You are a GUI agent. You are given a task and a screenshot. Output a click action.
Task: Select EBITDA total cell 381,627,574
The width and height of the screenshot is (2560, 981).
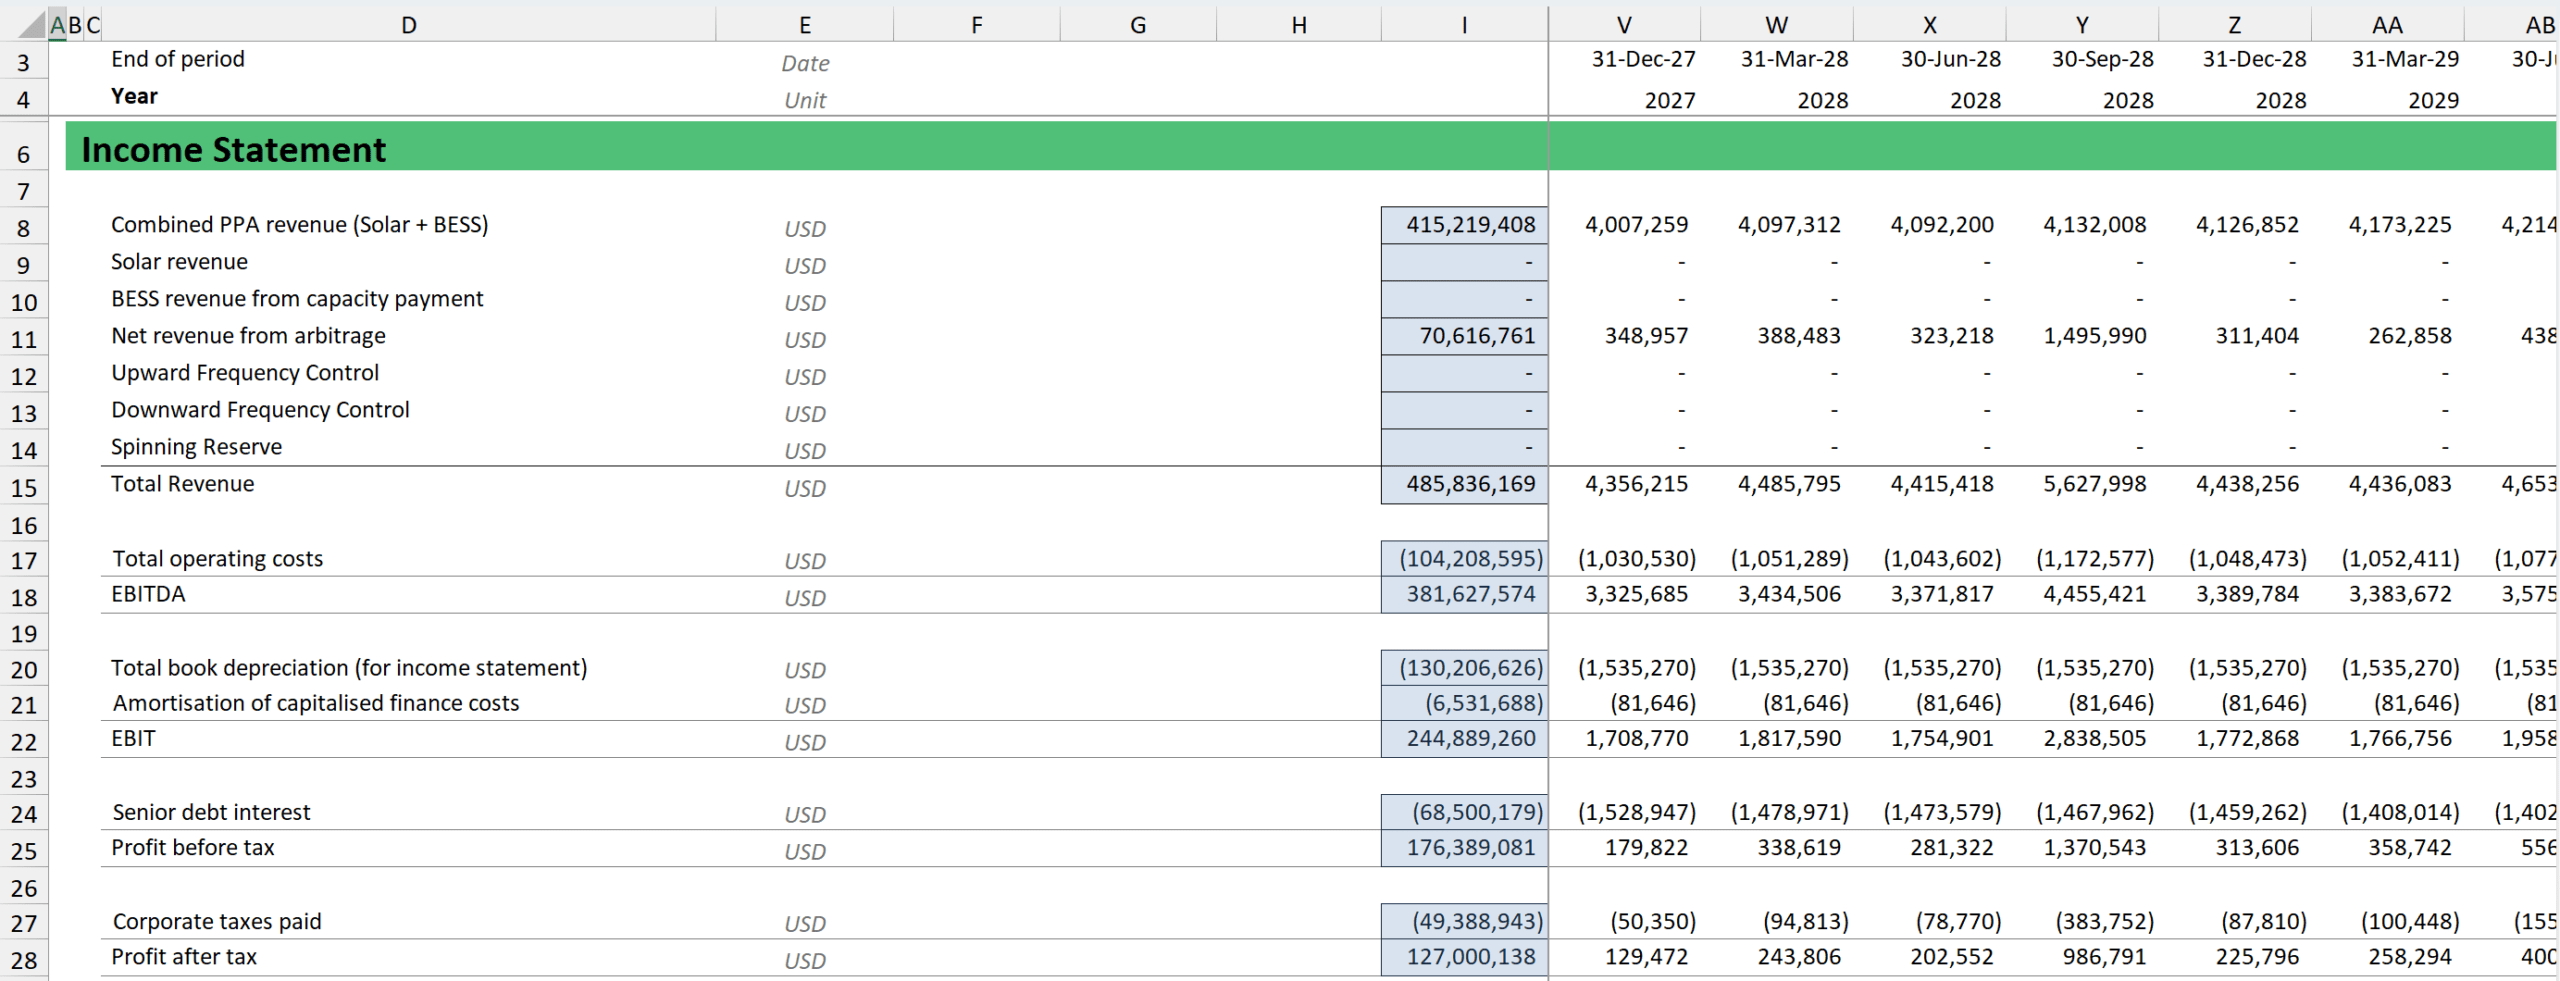1464,595
